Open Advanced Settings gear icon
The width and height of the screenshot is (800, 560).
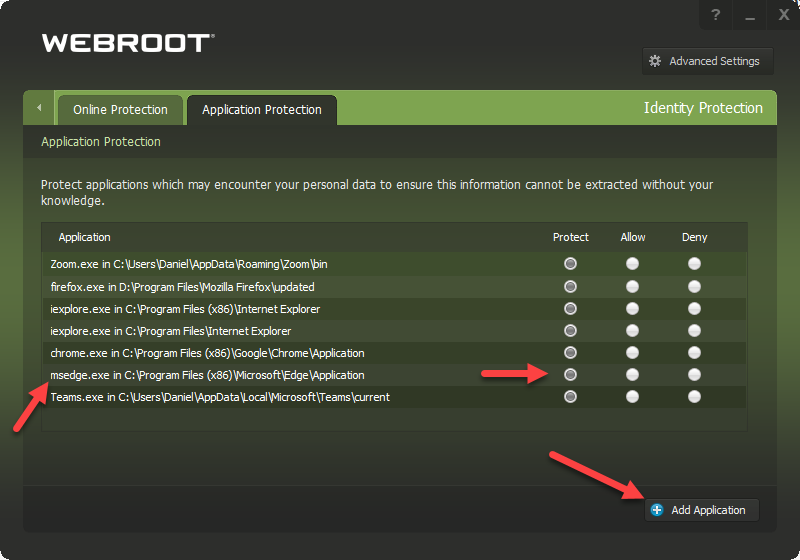click(x=655, y=61)
